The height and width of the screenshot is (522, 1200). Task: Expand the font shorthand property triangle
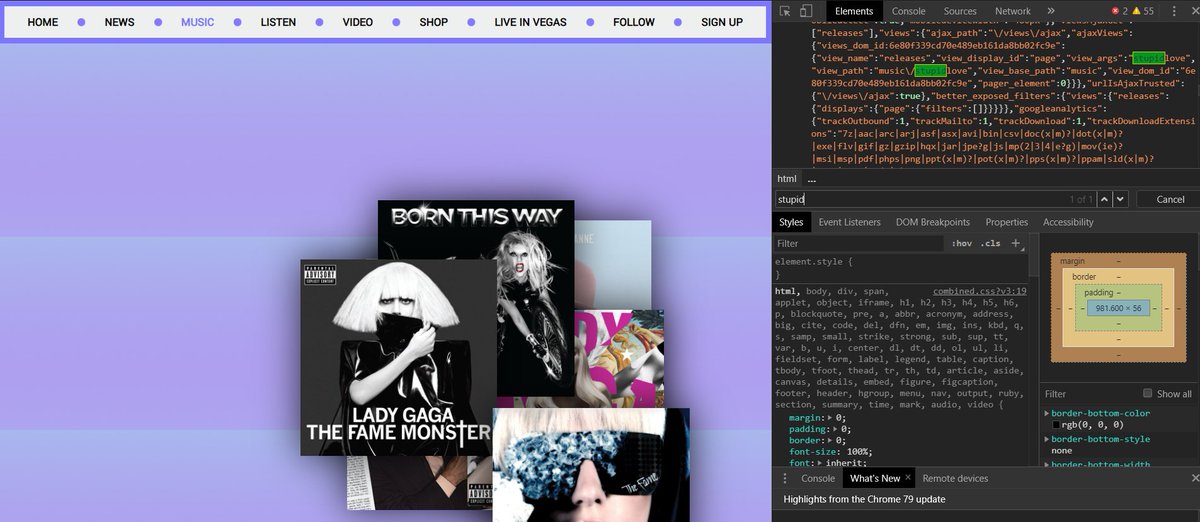pos(820,463)
